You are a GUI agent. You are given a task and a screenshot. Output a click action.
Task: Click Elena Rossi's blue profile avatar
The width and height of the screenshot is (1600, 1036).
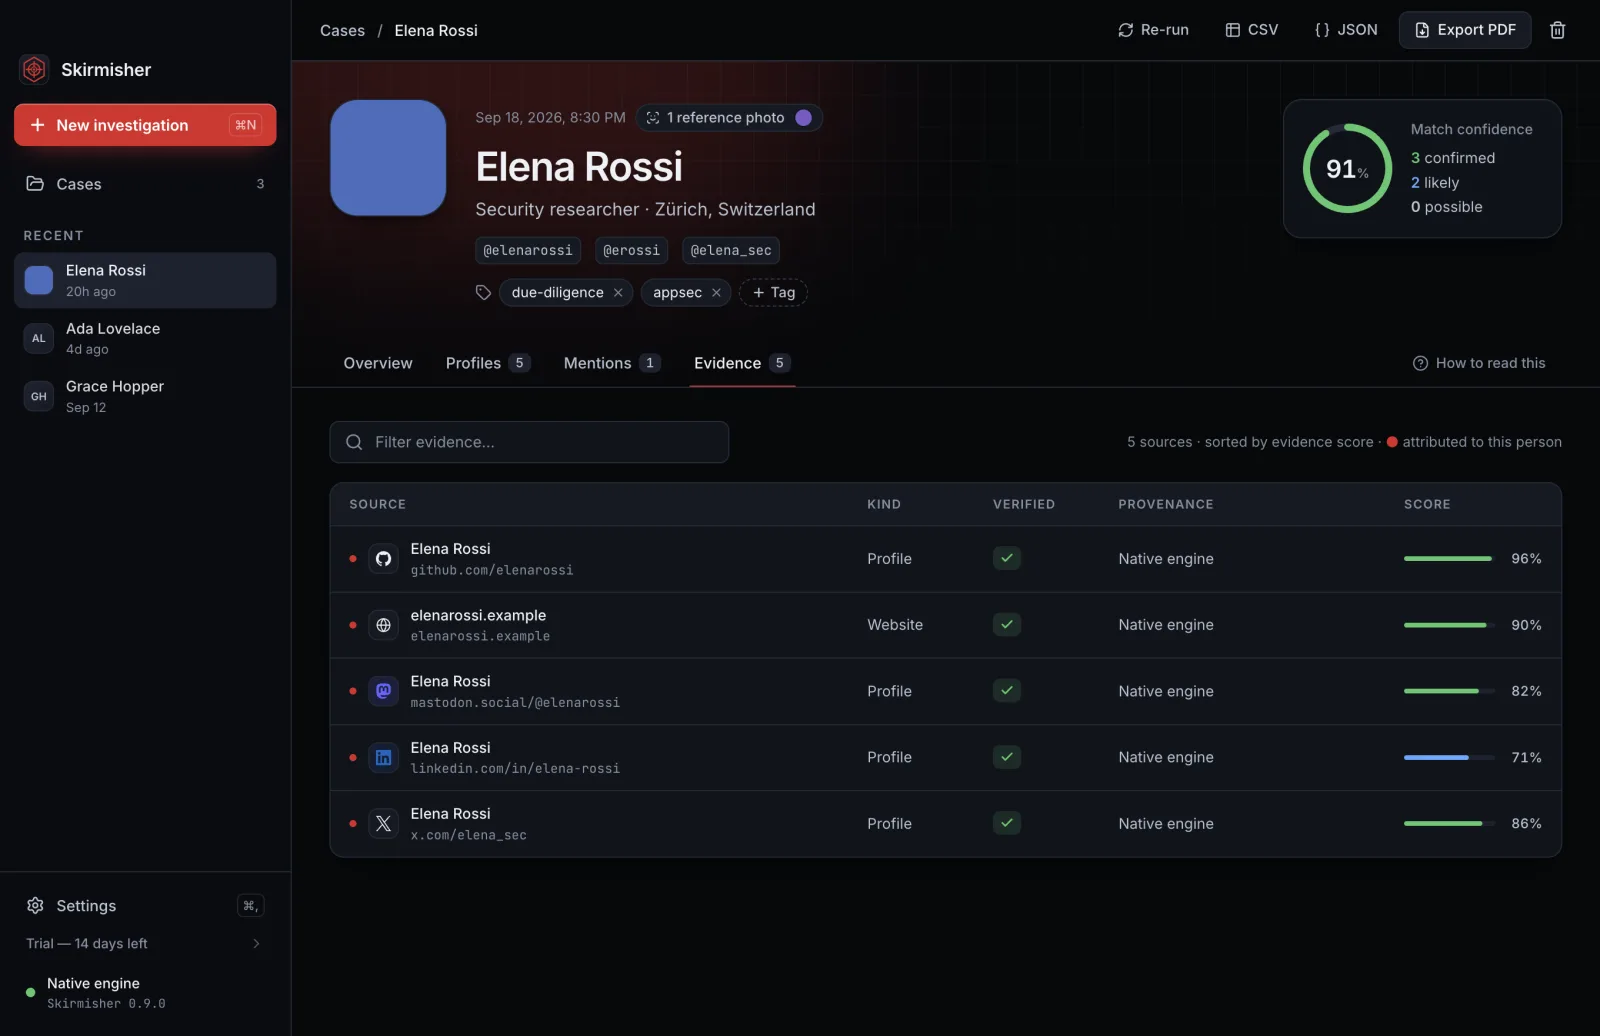tap(388, 157)
